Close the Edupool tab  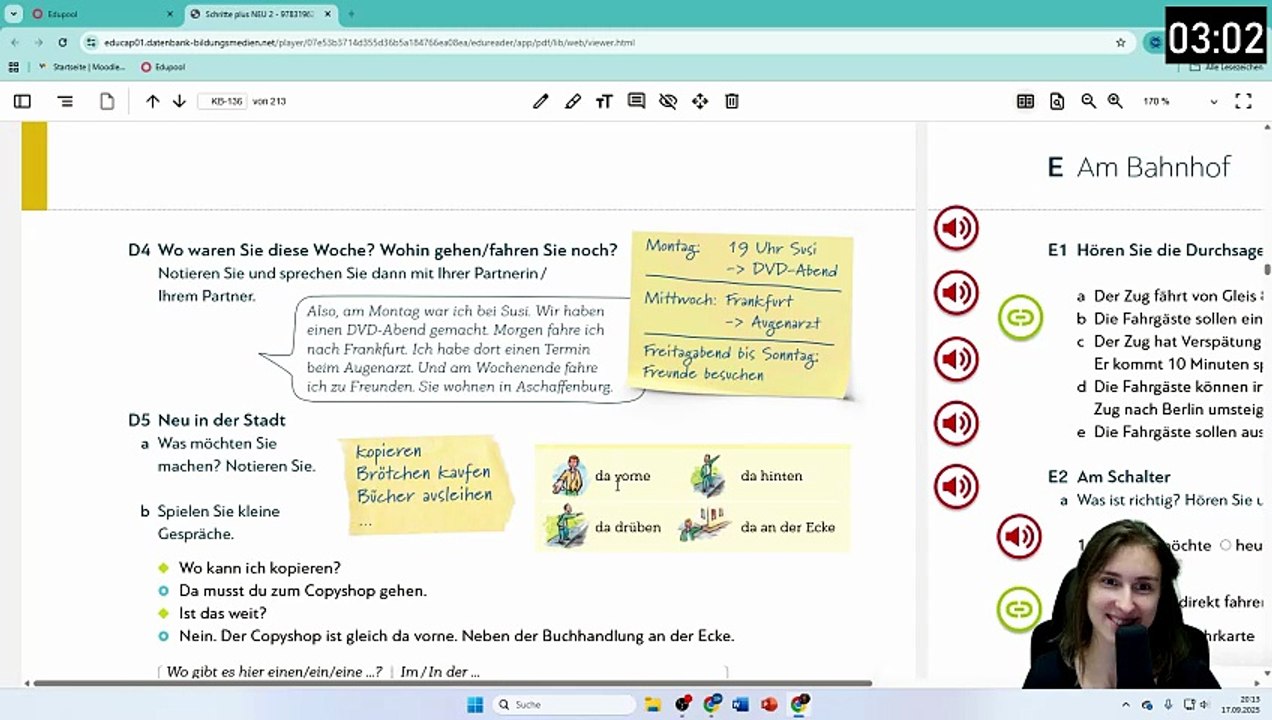click(169, 14)
